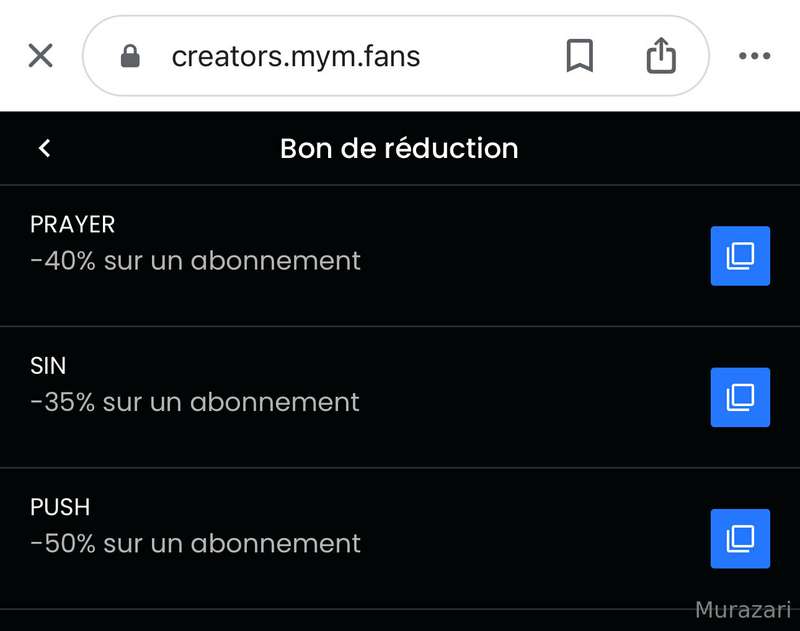Screen dimensions: 800x631
Task: Copy the PRAYER coupon code
Action: coord(740,256)
